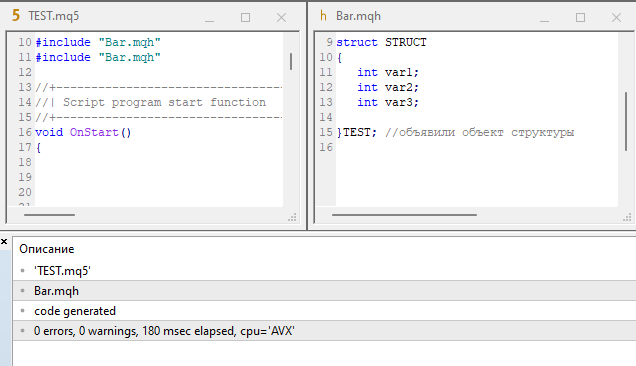The height and width of the screenshot is (366, 636).
Task: Click the 'int var1;' line
Action: 388,72
